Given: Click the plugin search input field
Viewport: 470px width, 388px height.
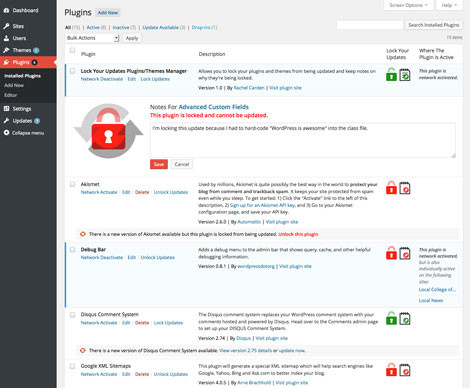Looking at the screenshot, I should click(370, 25).
